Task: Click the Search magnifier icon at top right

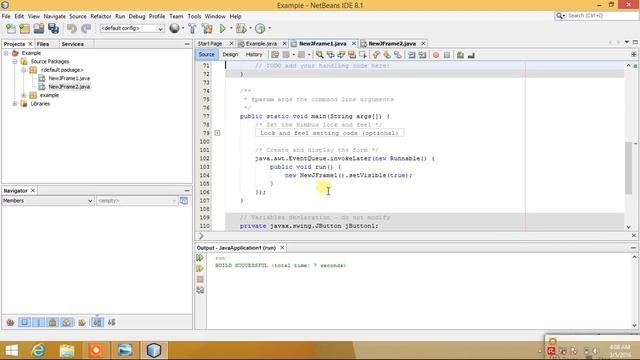Action: pos(559,16)
